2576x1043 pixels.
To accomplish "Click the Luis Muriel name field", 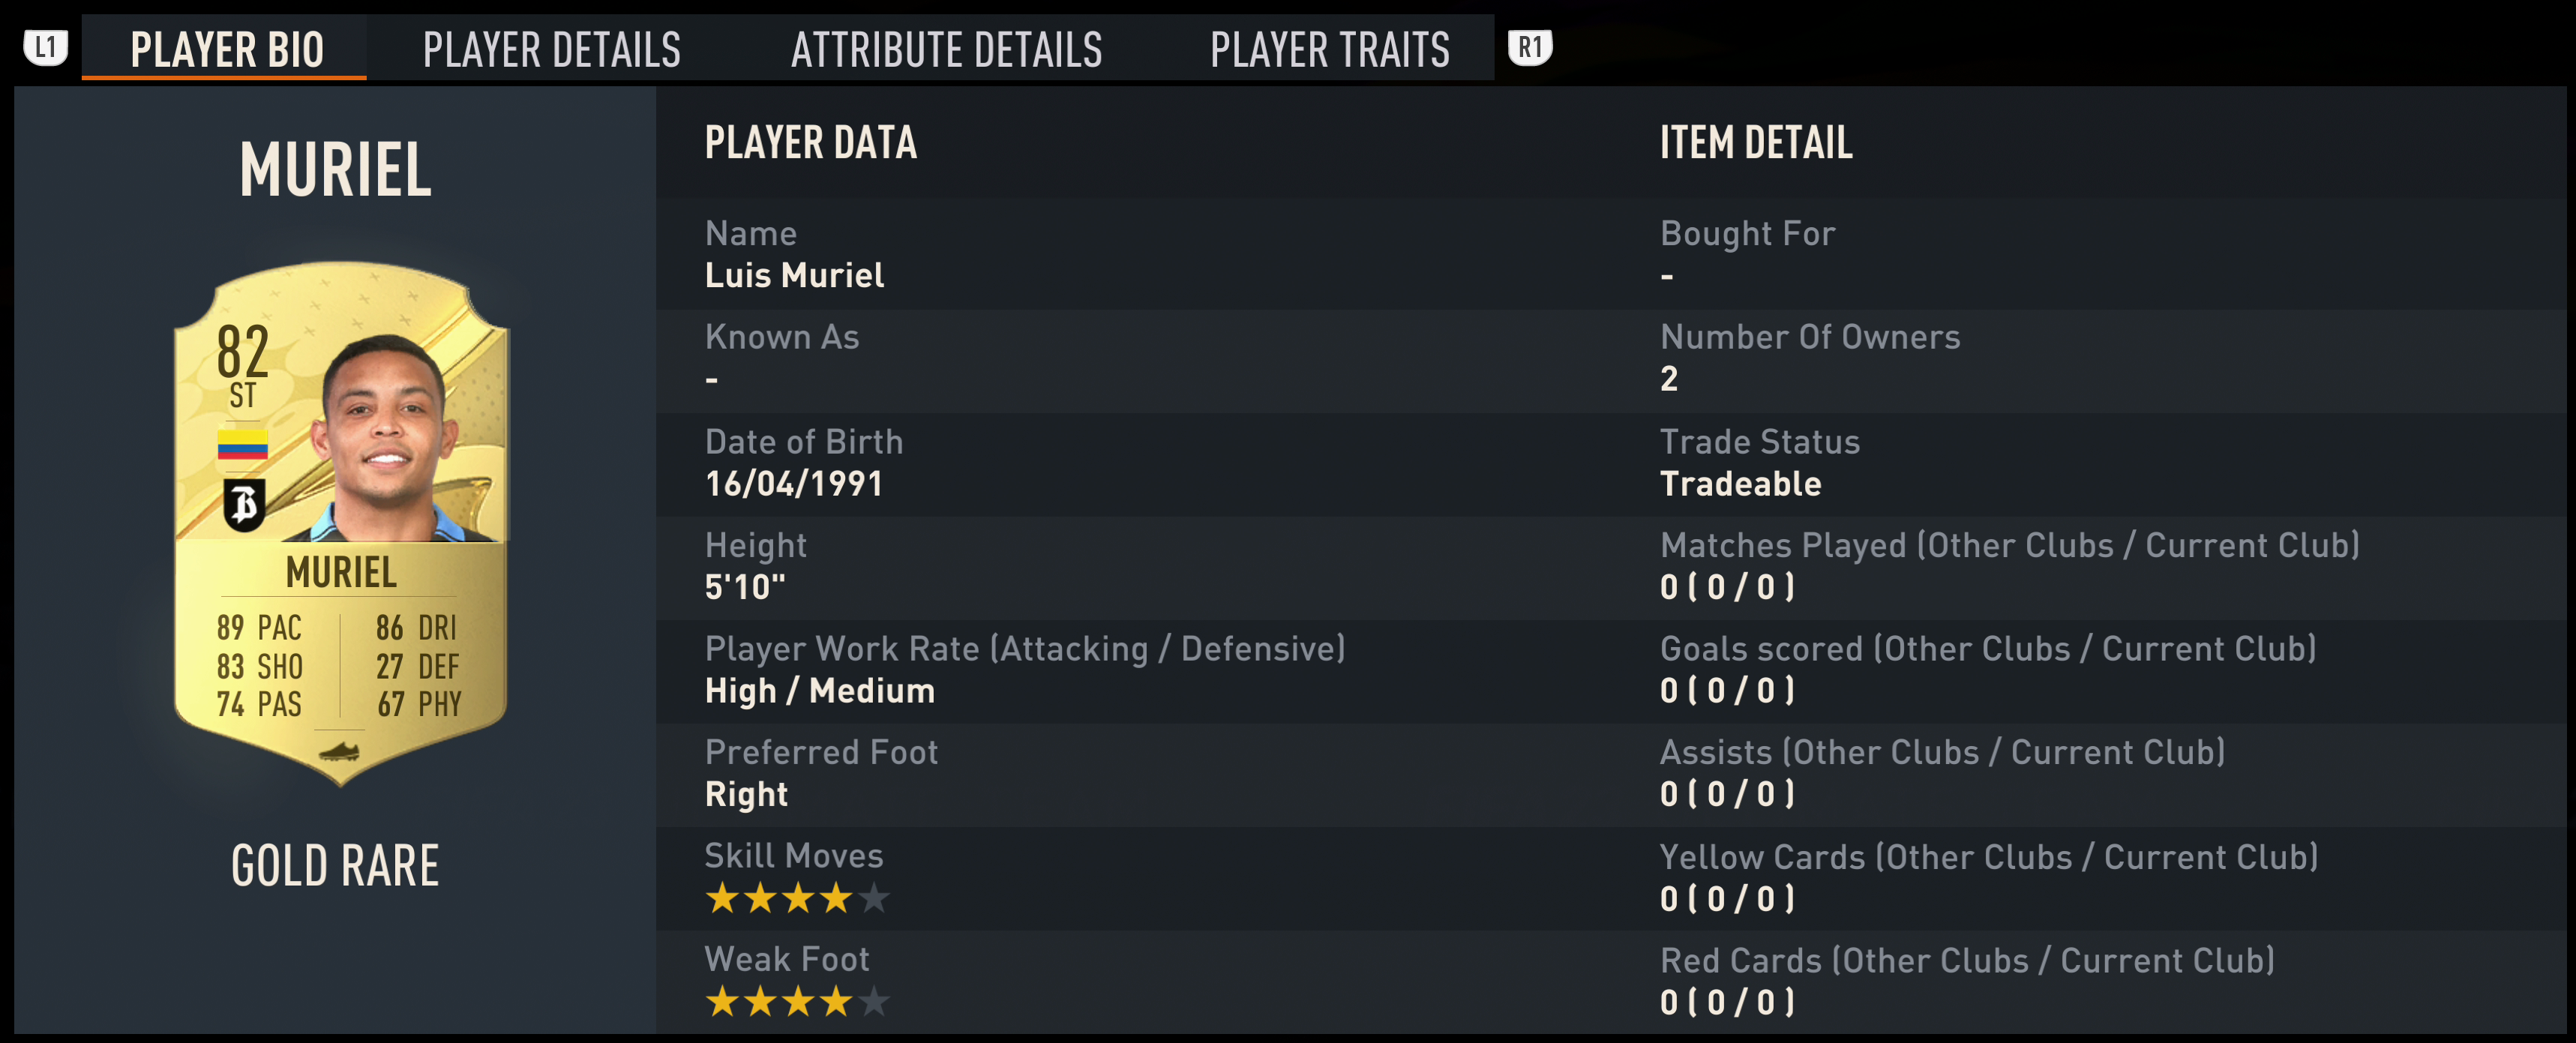I will point(794,275).
